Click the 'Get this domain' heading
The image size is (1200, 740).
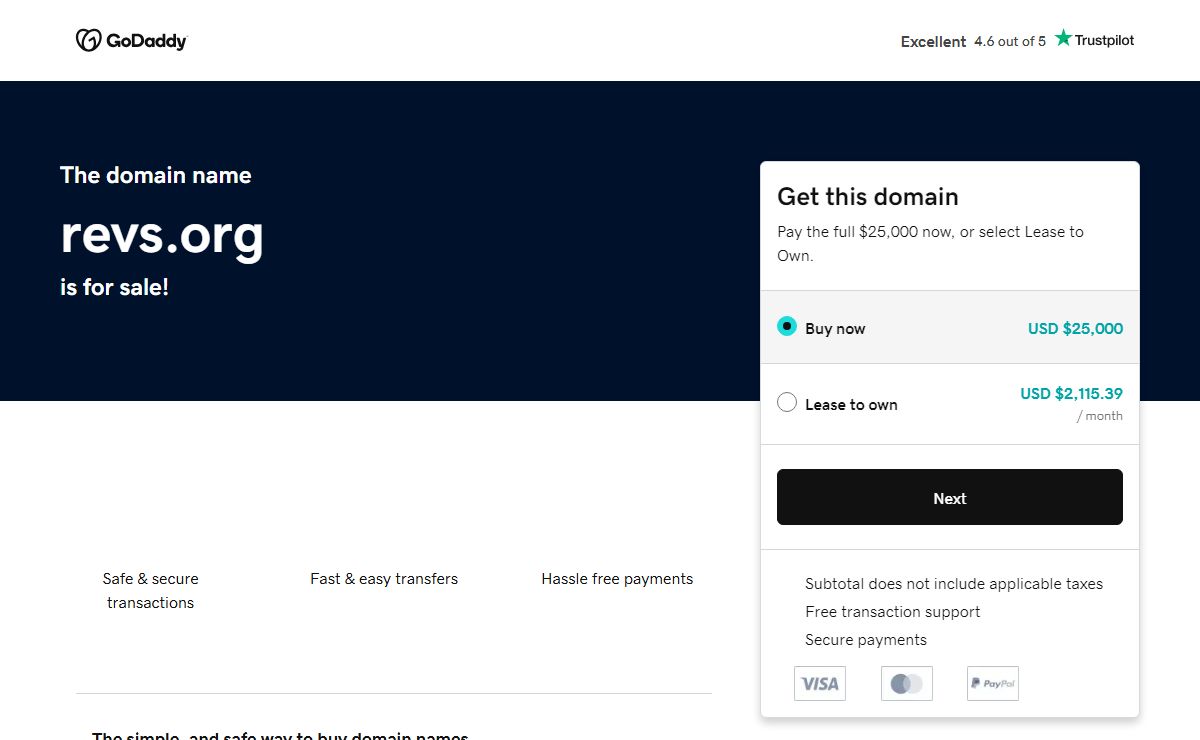coord(868,197)
